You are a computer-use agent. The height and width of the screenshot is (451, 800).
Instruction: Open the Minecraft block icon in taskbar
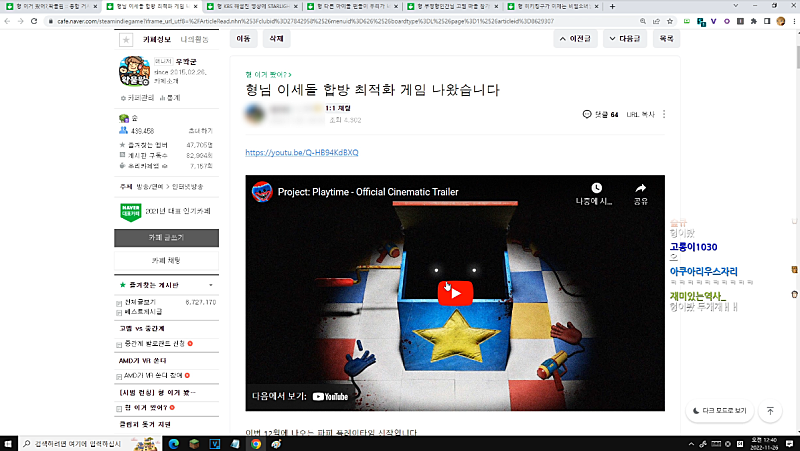pyautogui.click(x=194, y=443)
